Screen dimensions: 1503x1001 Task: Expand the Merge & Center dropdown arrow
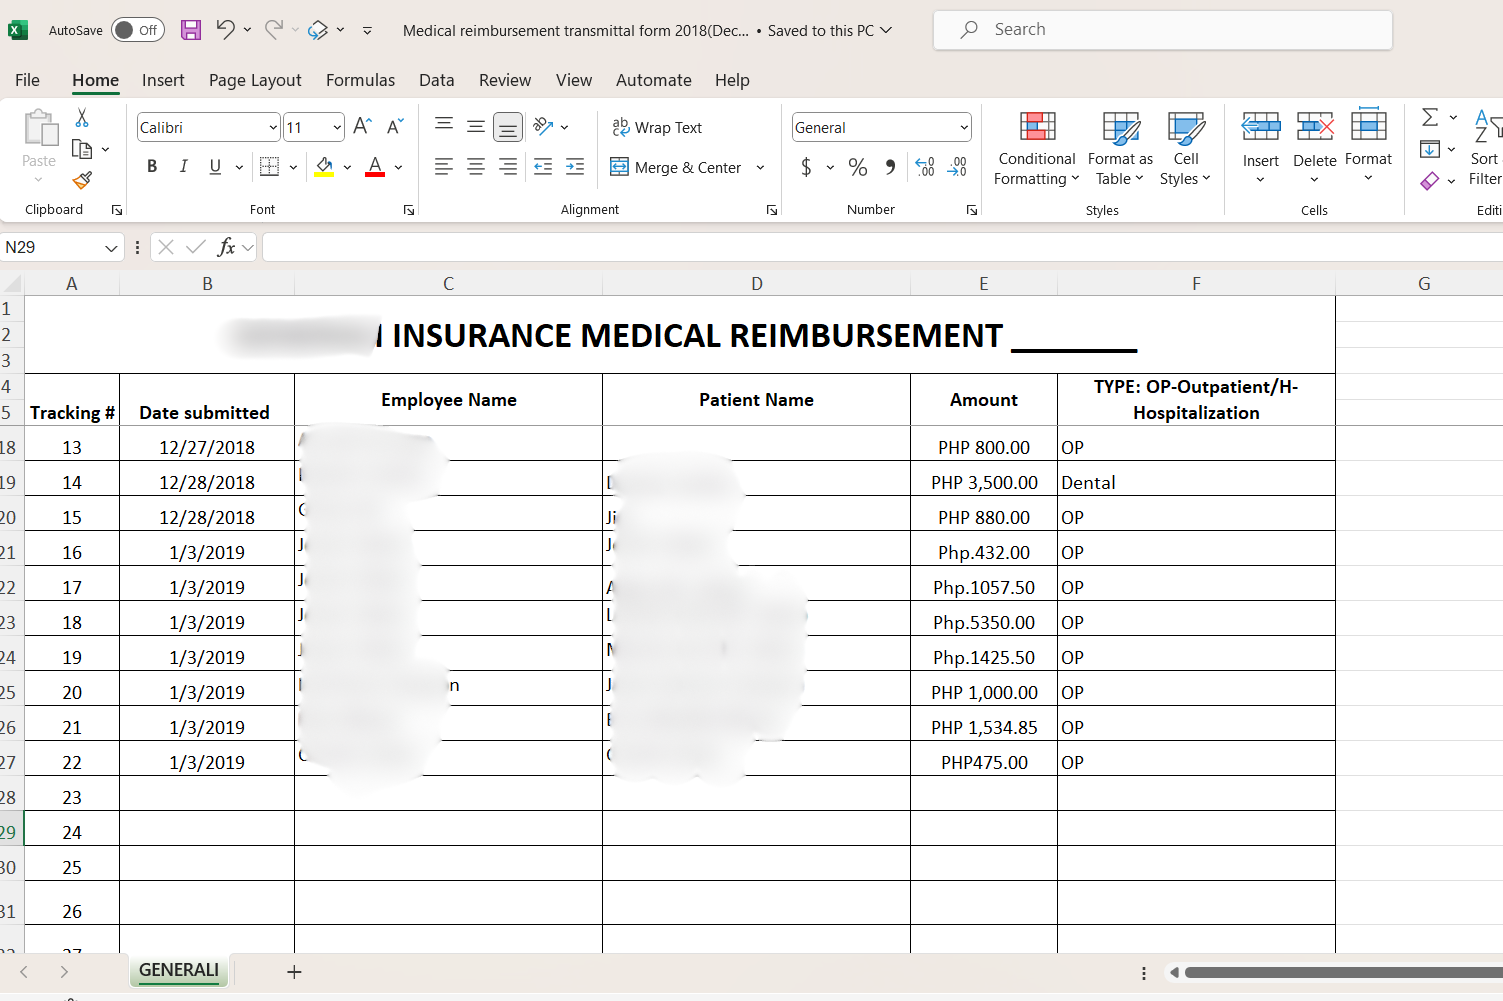[x=760, y=168]
